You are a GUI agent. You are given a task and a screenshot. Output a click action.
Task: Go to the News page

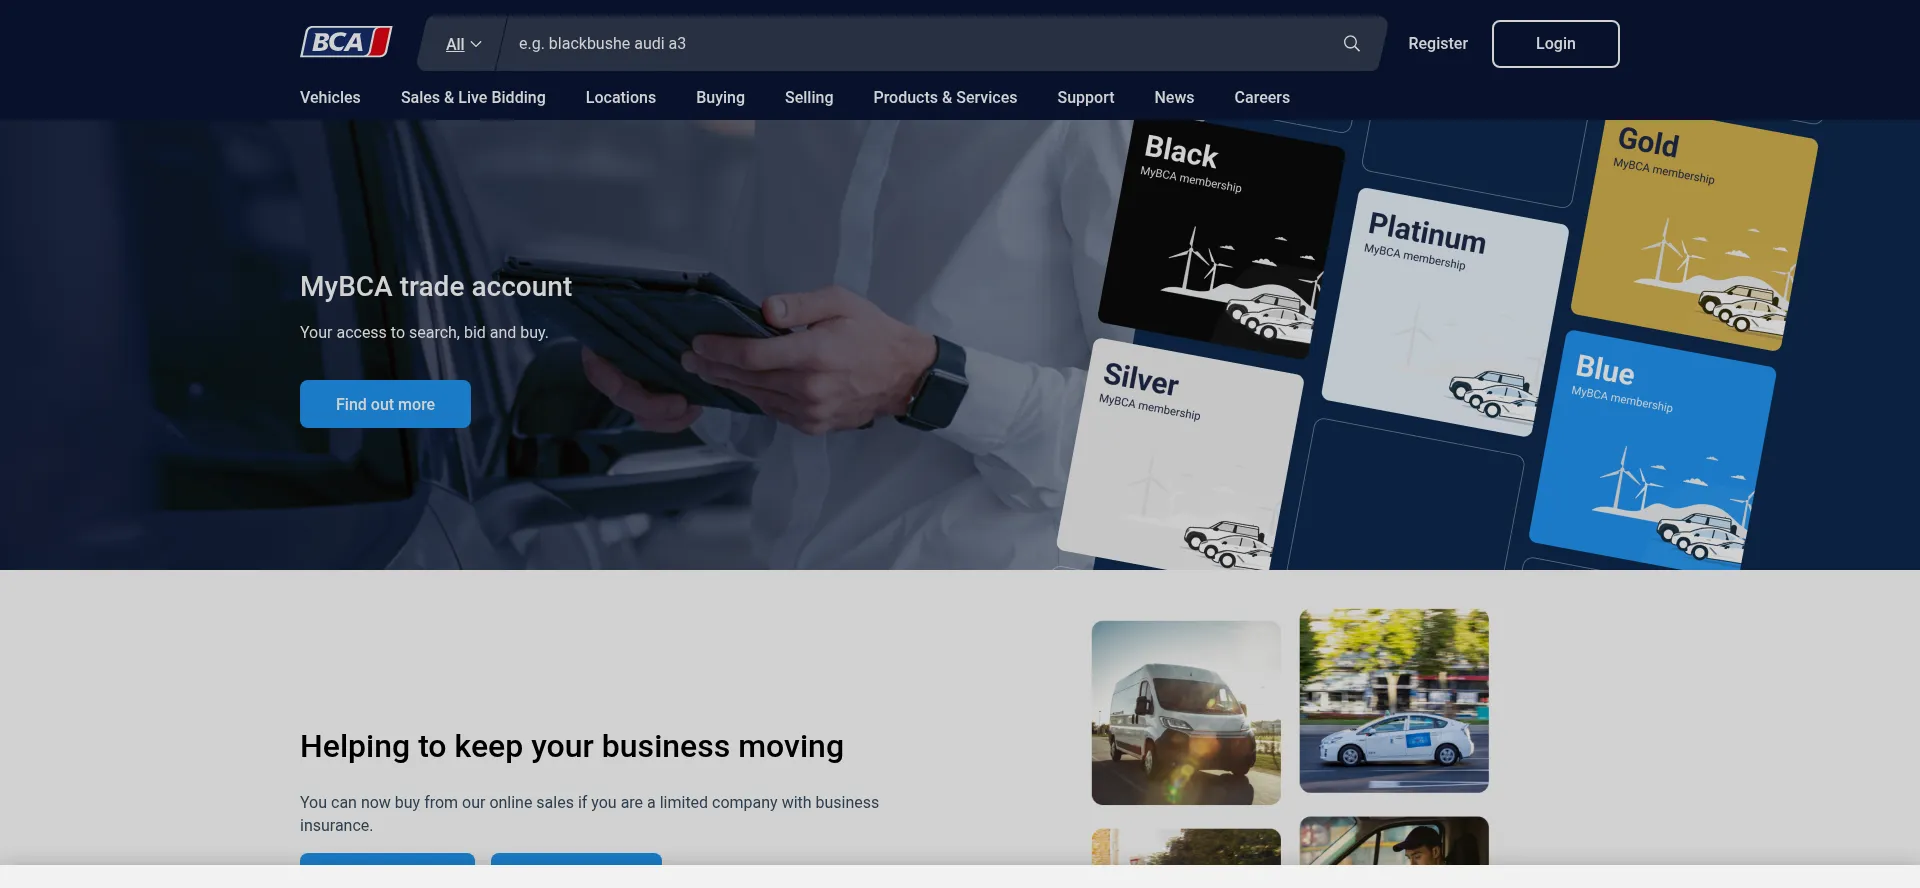(x=1173, y=98)
